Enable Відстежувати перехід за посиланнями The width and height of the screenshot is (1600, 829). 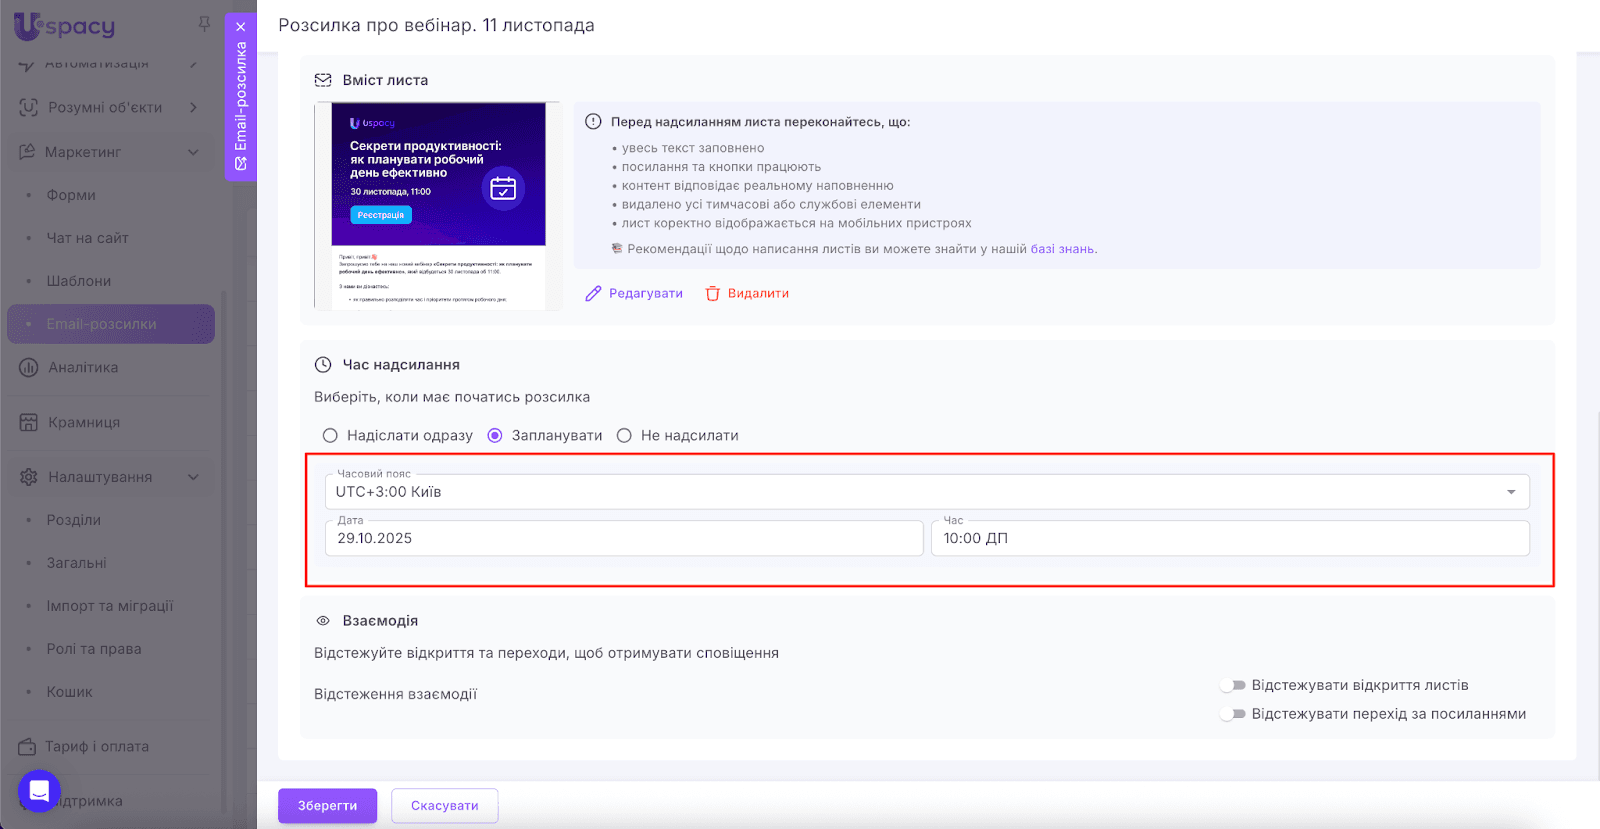click(1234, 713)
